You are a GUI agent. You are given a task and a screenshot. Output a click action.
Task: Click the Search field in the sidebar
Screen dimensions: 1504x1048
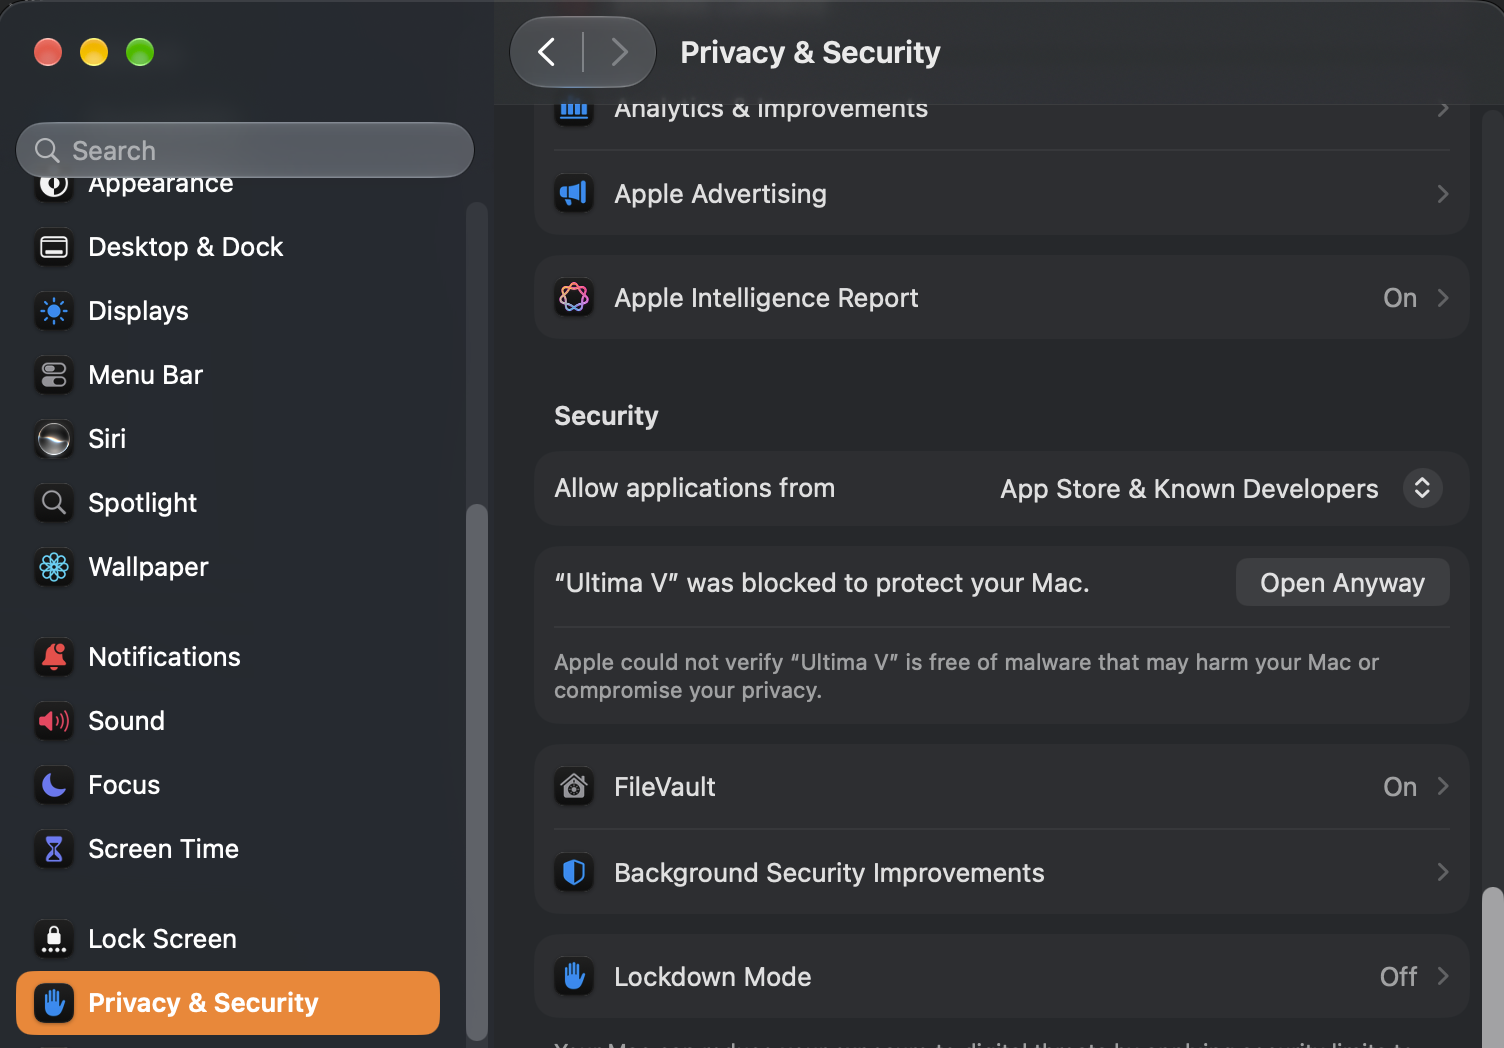pos(245,150)
